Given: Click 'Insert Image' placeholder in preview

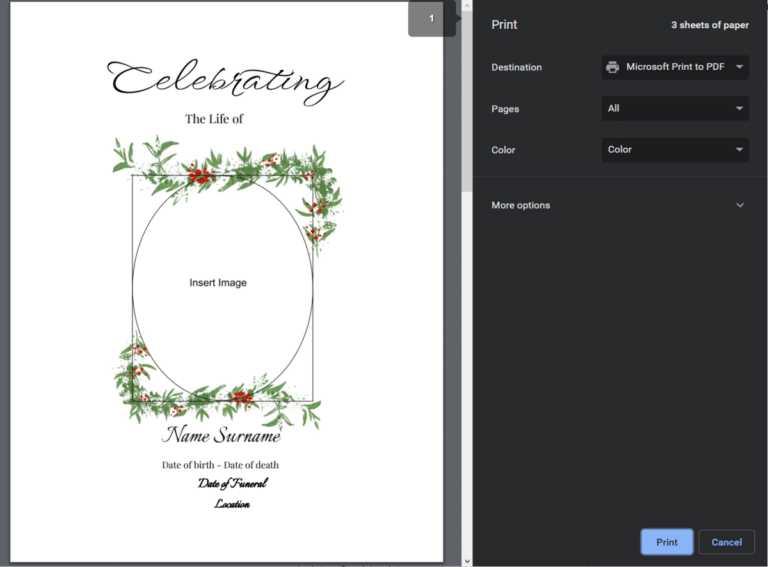Looking at the screenshot, I should 218,283.
